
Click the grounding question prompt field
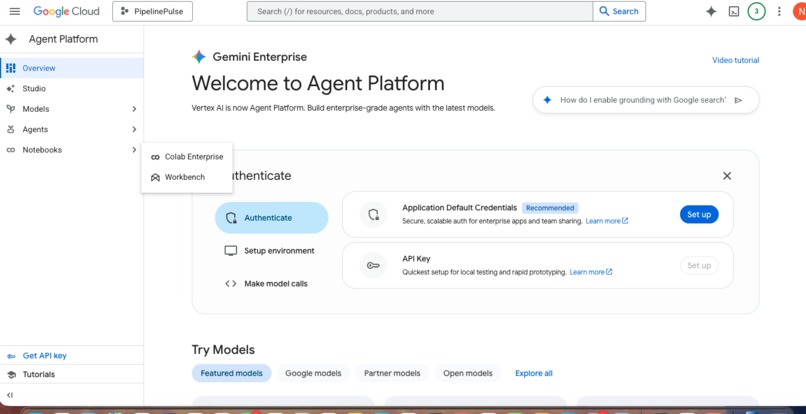pos(643,100)
